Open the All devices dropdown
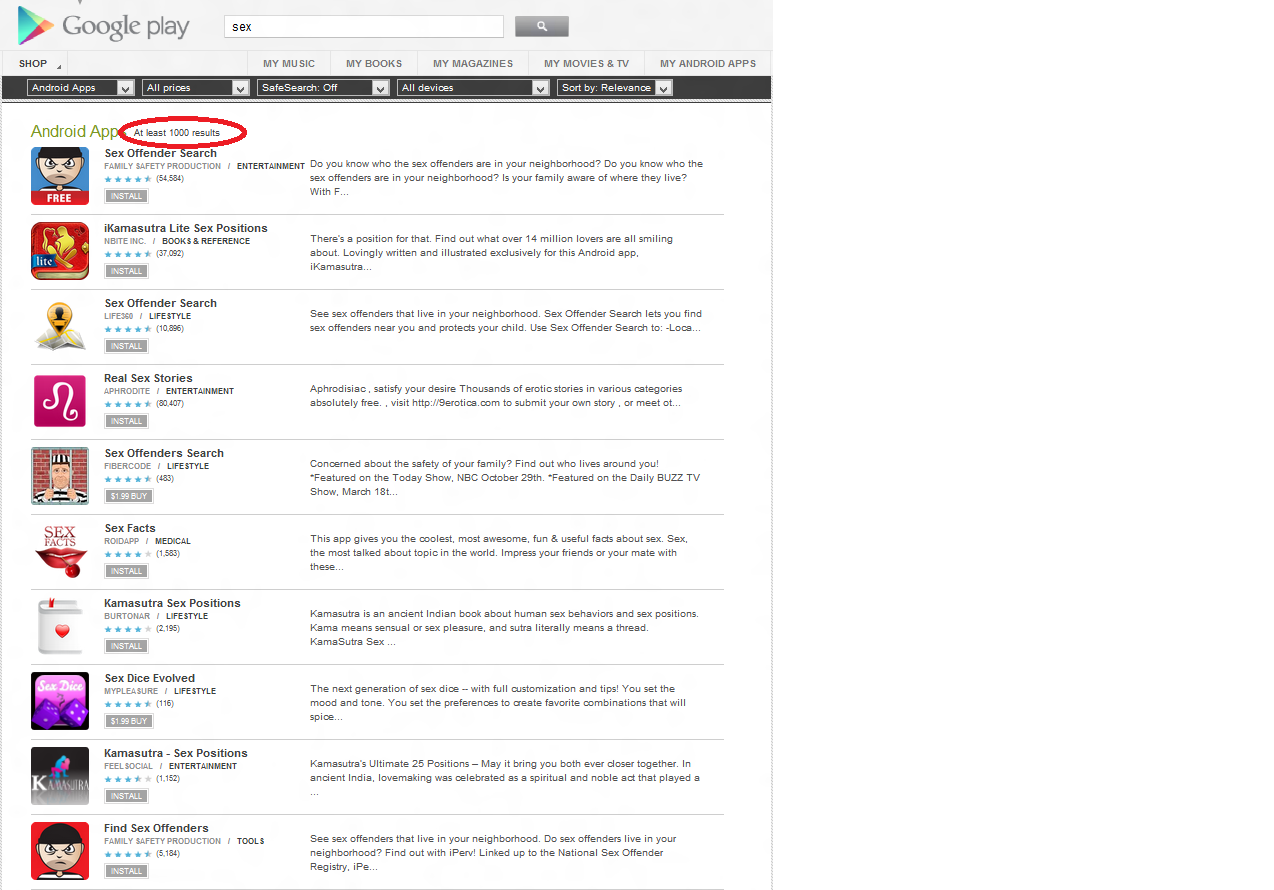 click(473, 88)
